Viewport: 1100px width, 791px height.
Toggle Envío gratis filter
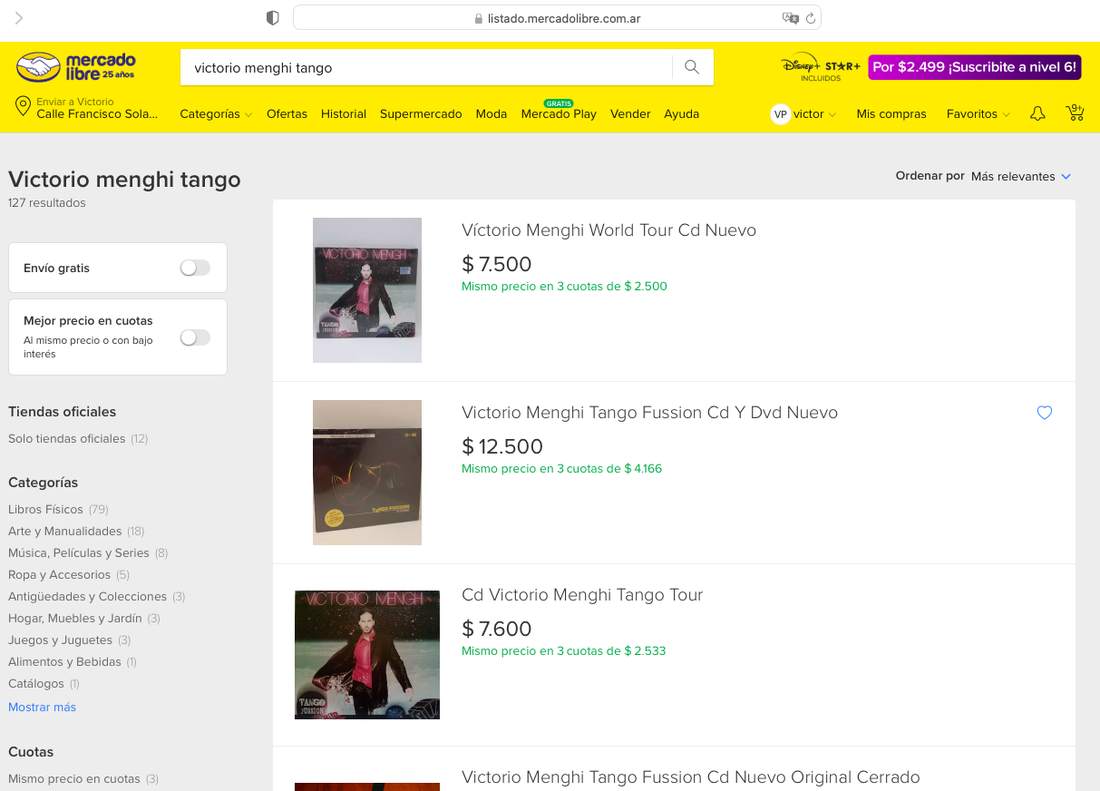pos(195,268)
